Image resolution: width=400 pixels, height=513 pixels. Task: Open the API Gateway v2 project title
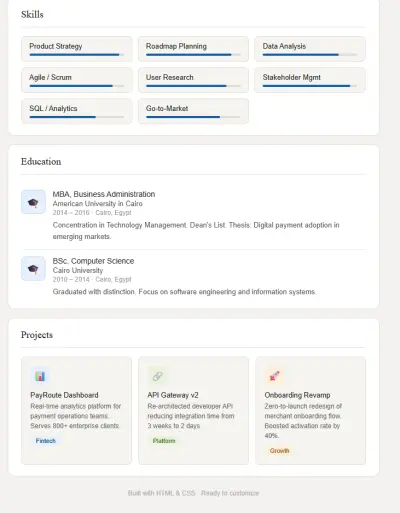click(x=173, y=395)
